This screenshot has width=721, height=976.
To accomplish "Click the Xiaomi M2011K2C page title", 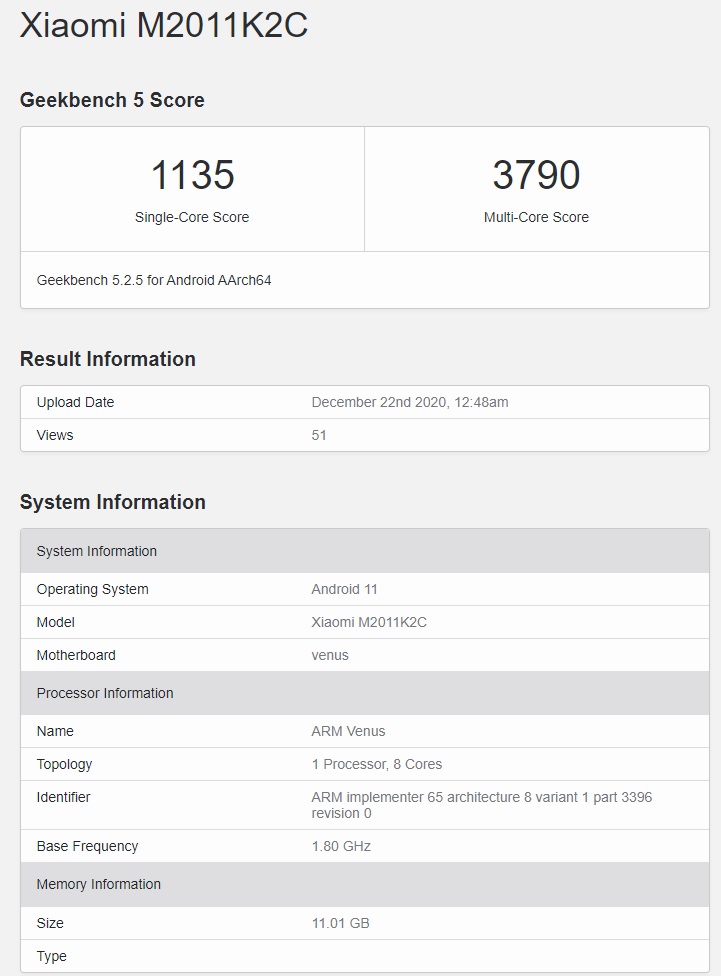I will [x=164, y=26].
